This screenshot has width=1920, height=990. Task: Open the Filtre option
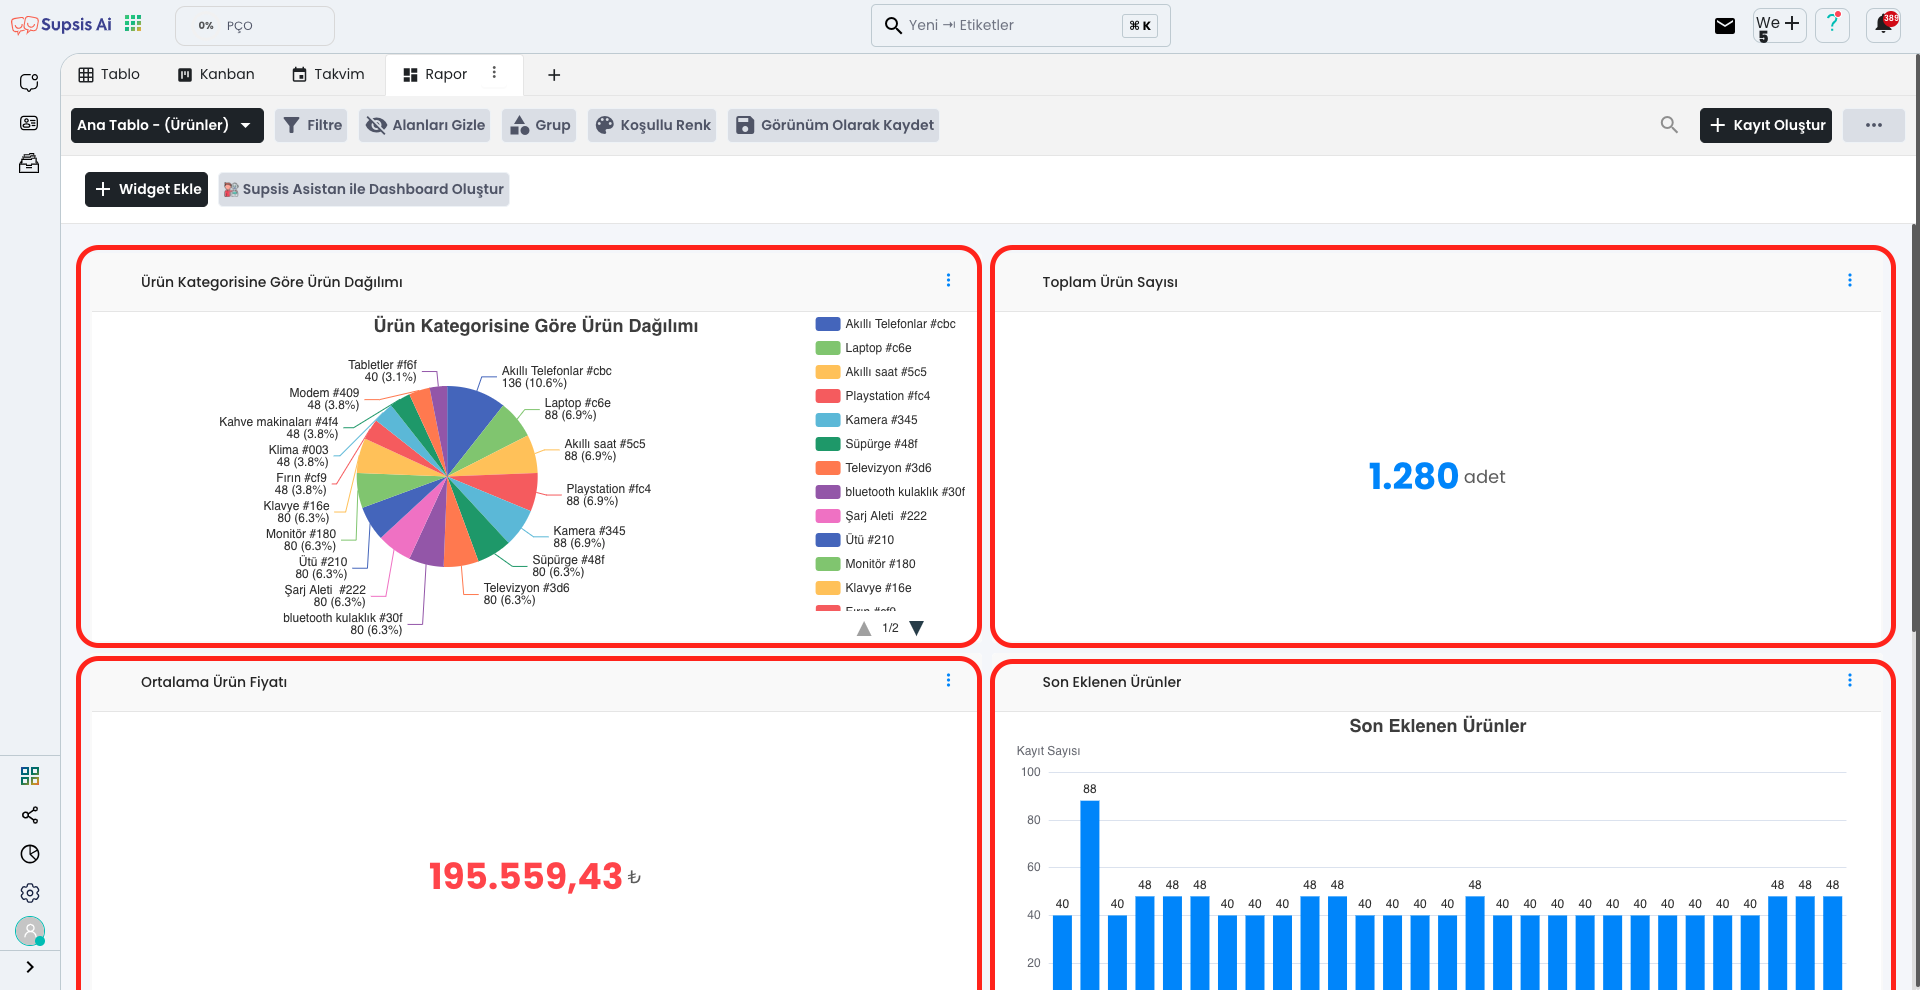pyautogui.click(x=312, y=125)
